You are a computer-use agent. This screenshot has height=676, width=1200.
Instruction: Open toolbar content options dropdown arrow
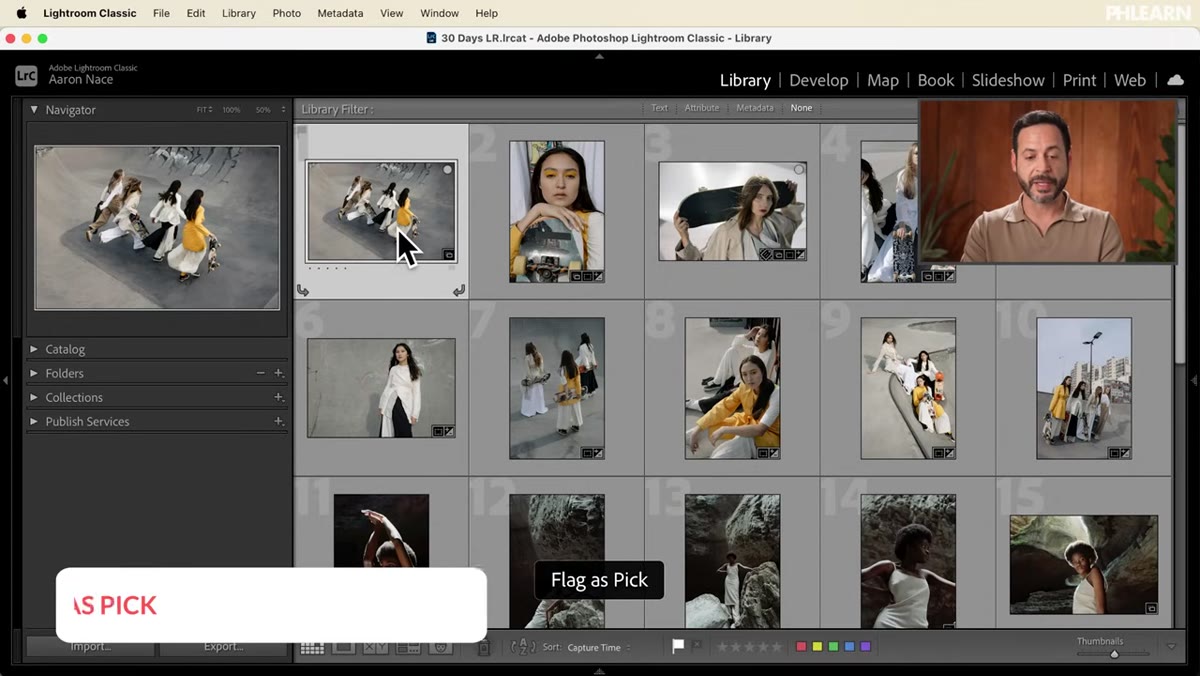[x=1171, y=647]
